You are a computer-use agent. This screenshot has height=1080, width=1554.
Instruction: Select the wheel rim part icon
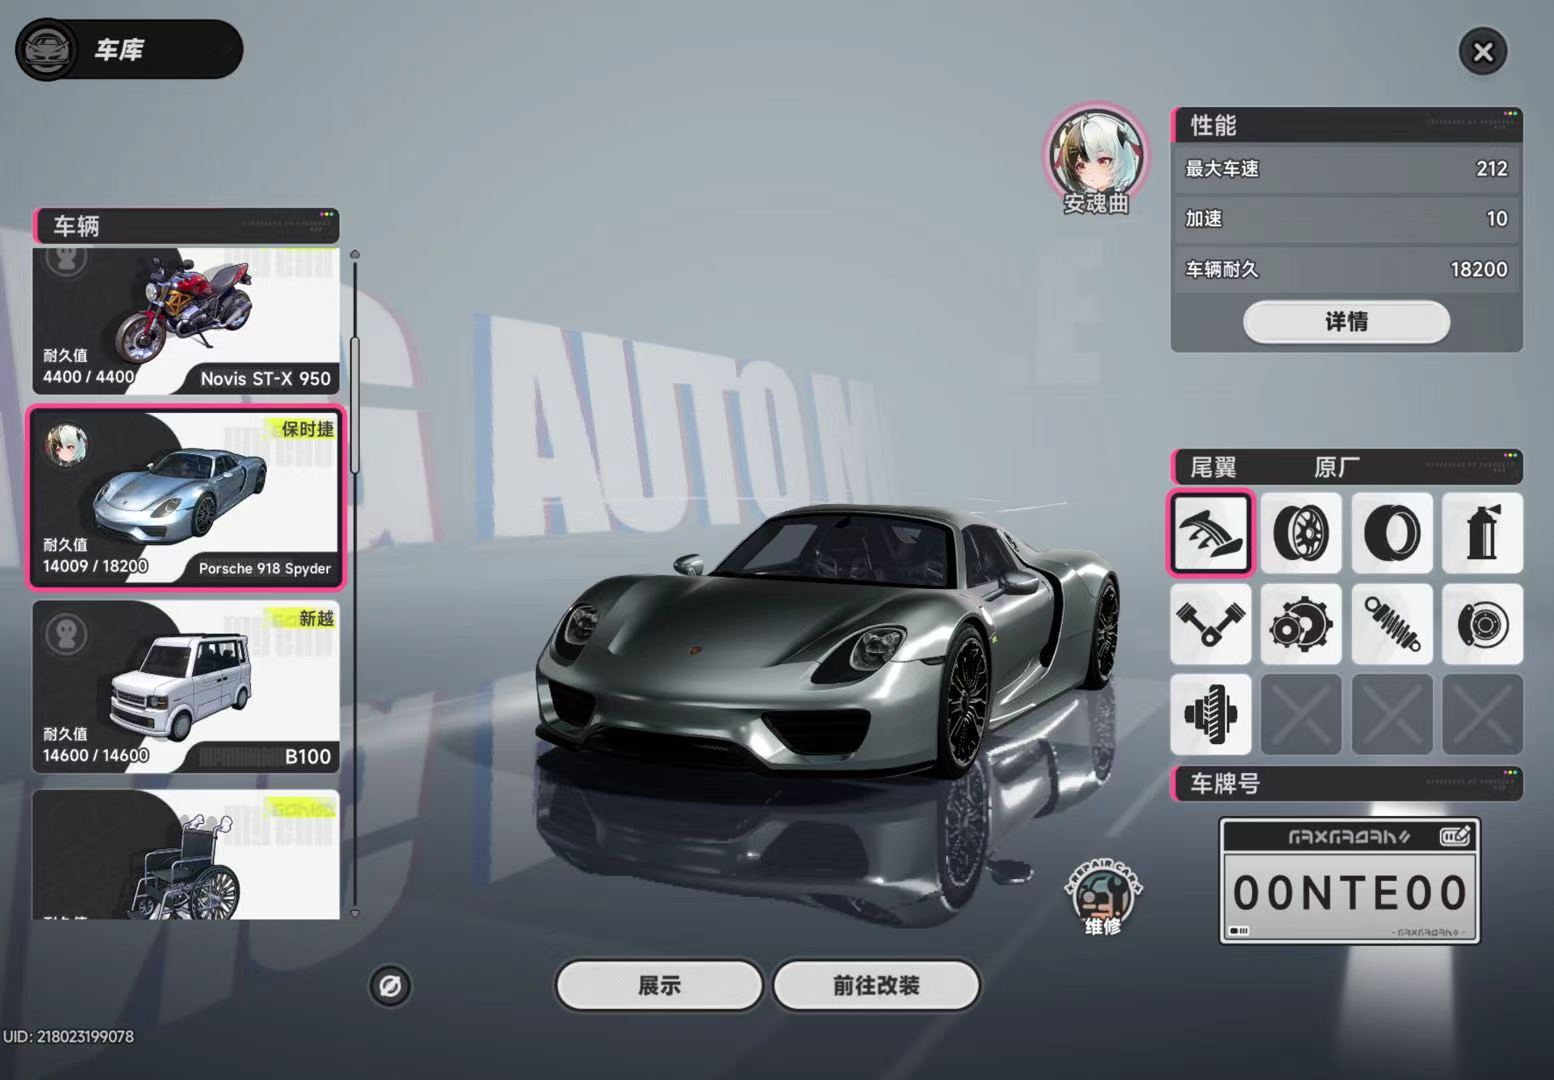tap(1301, 533)
